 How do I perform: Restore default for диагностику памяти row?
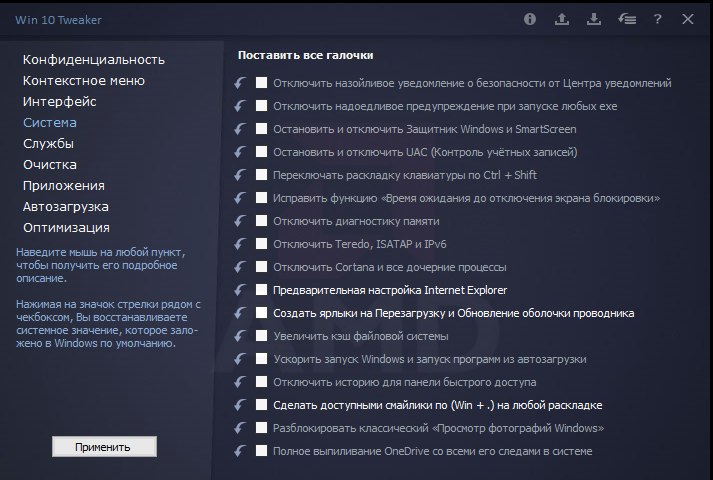(240, 221)
